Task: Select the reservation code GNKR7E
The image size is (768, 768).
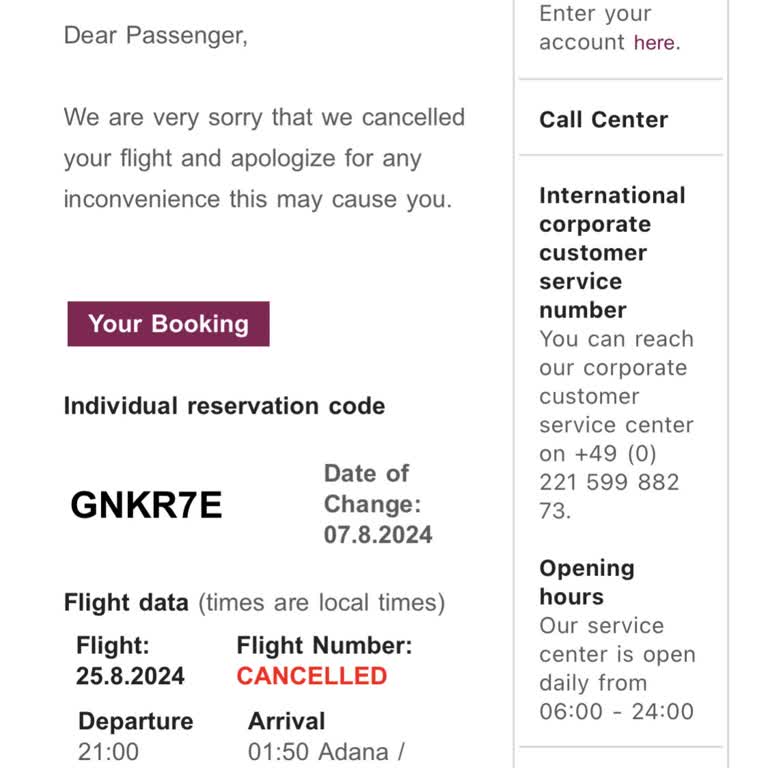Action: click(146, 504)
